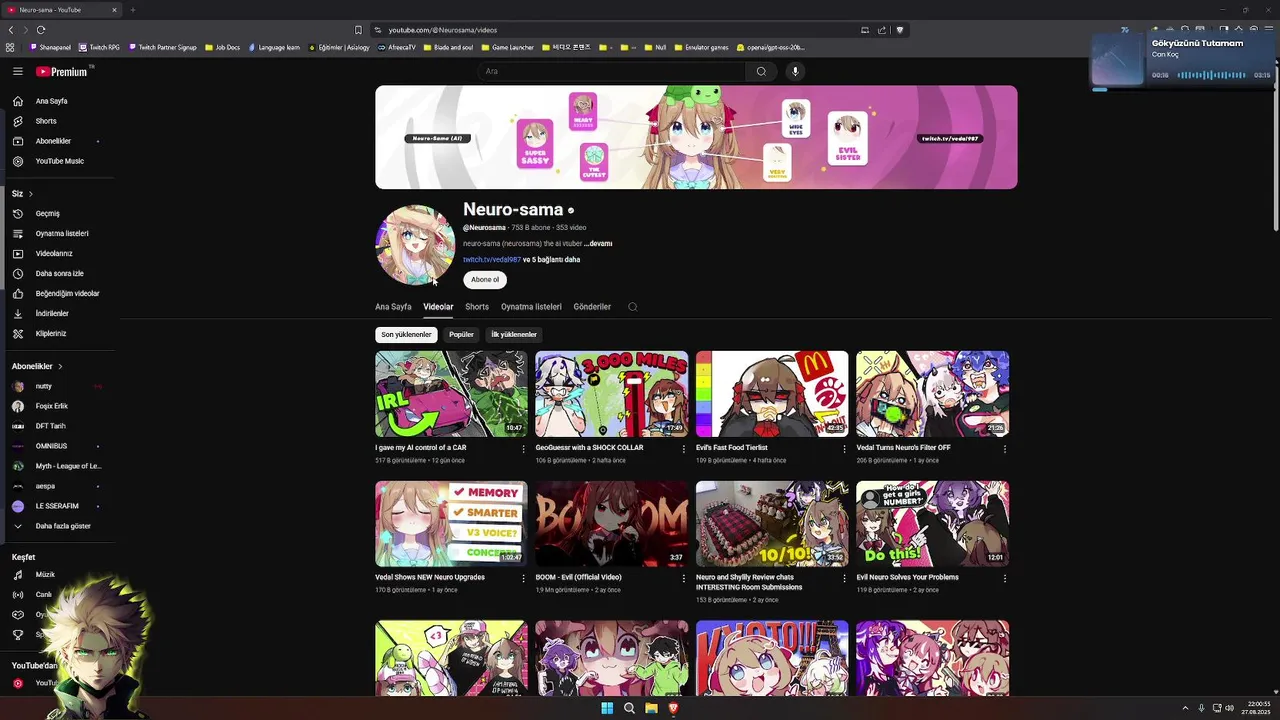
Task: Select the Son yüklenenler filter chip
Action: [x=406, y=335]
